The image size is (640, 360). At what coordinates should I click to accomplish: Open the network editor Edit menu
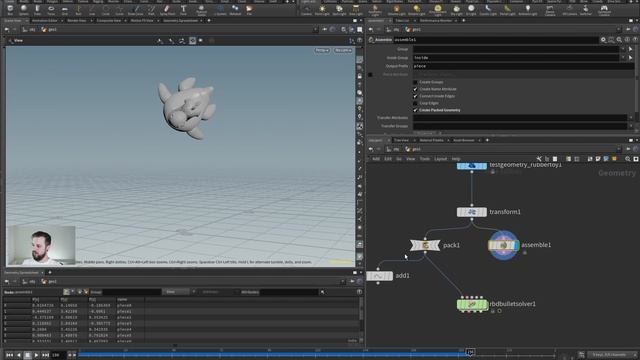(x=388, y=159)
